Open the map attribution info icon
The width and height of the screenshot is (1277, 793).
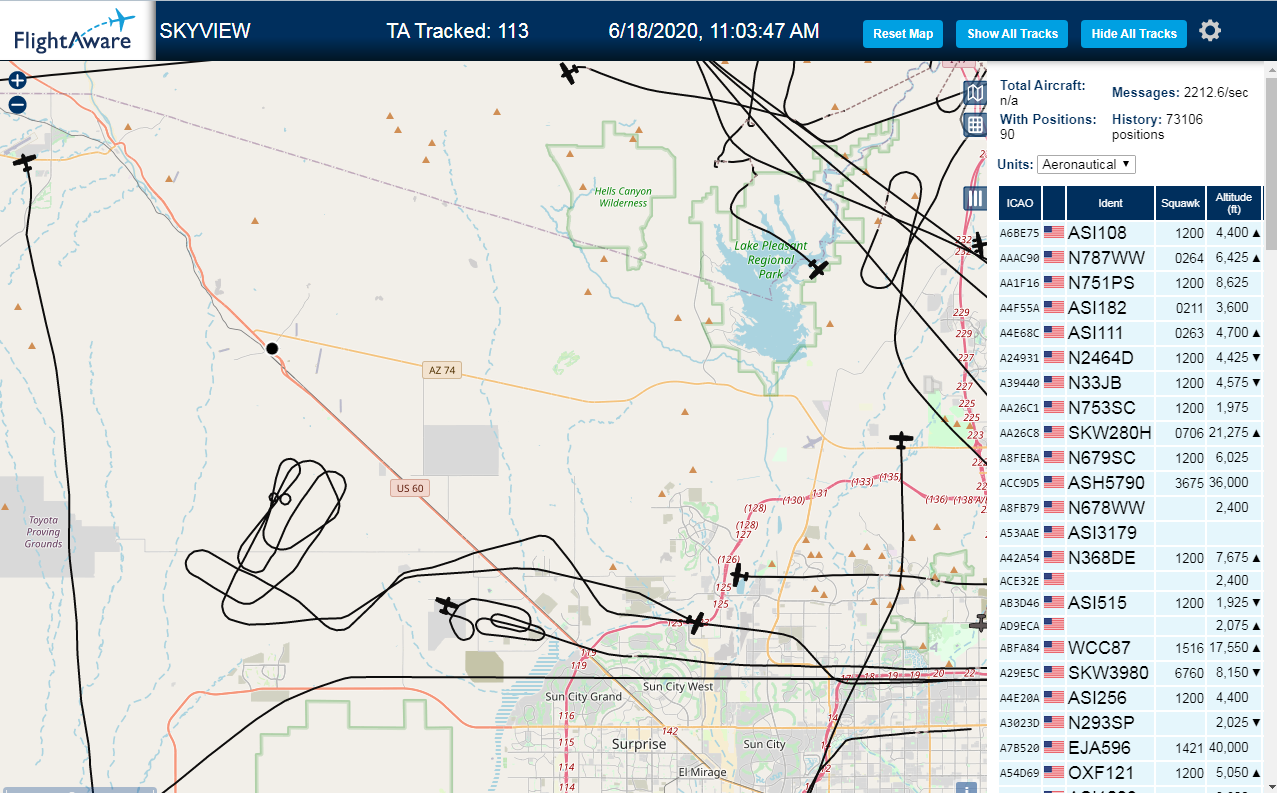pyautogui.click(x=966, y=788)
